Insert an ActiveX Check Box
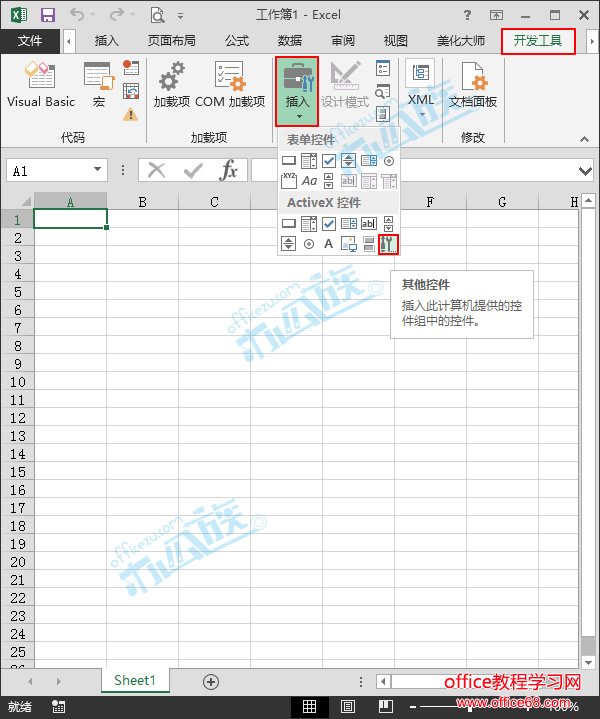The height and width of the screenshot is (719, 600). pyautogui.click(x=329, y=224)
